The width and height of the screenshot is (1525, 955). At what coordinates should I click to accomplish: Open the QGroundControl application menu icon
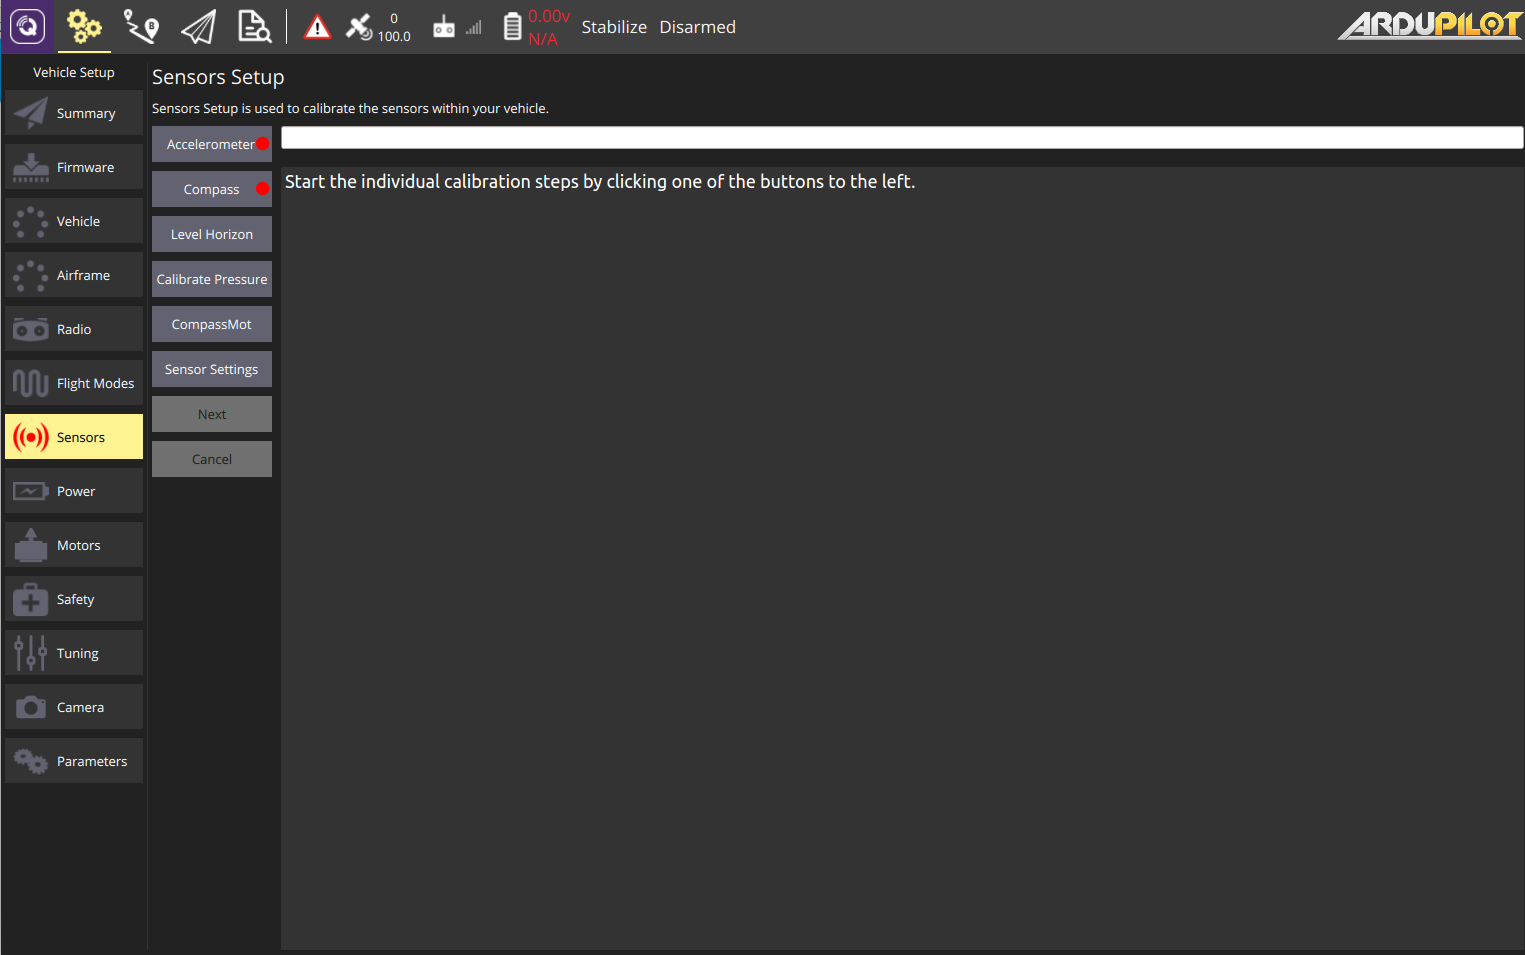[27, 26]
